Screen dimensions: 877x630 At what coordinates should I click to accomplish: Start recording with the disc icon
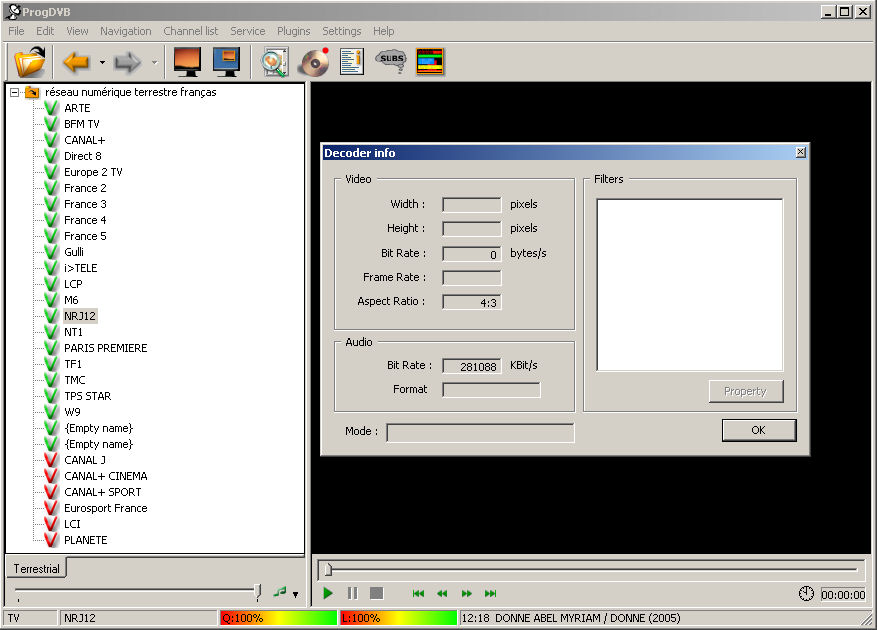pos(313,62)
